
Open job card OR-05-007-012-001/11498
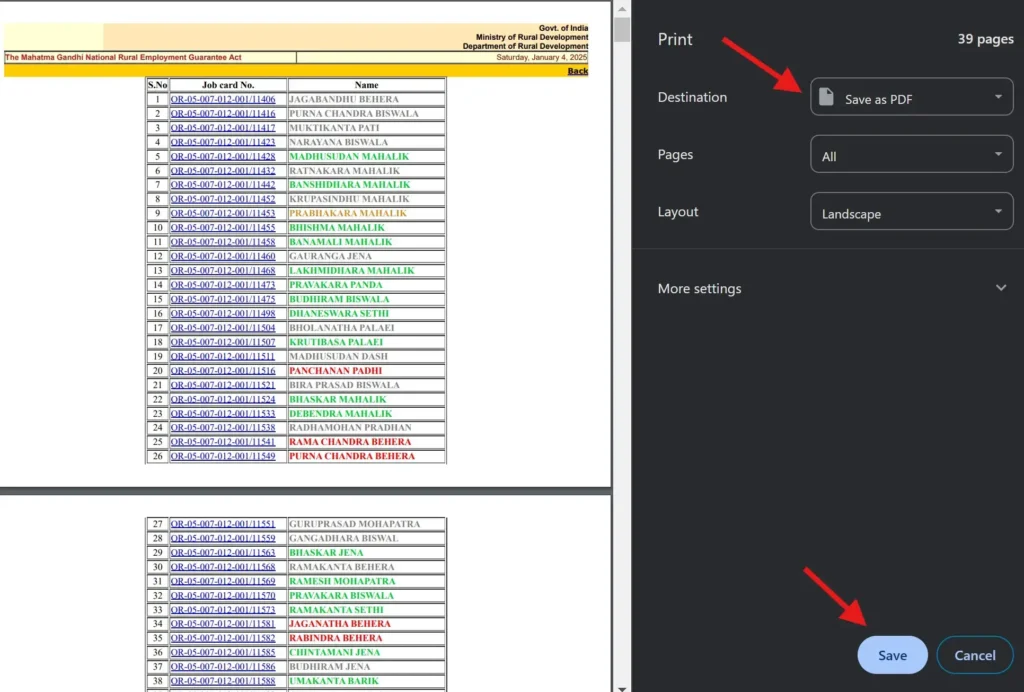click(223, 314)
